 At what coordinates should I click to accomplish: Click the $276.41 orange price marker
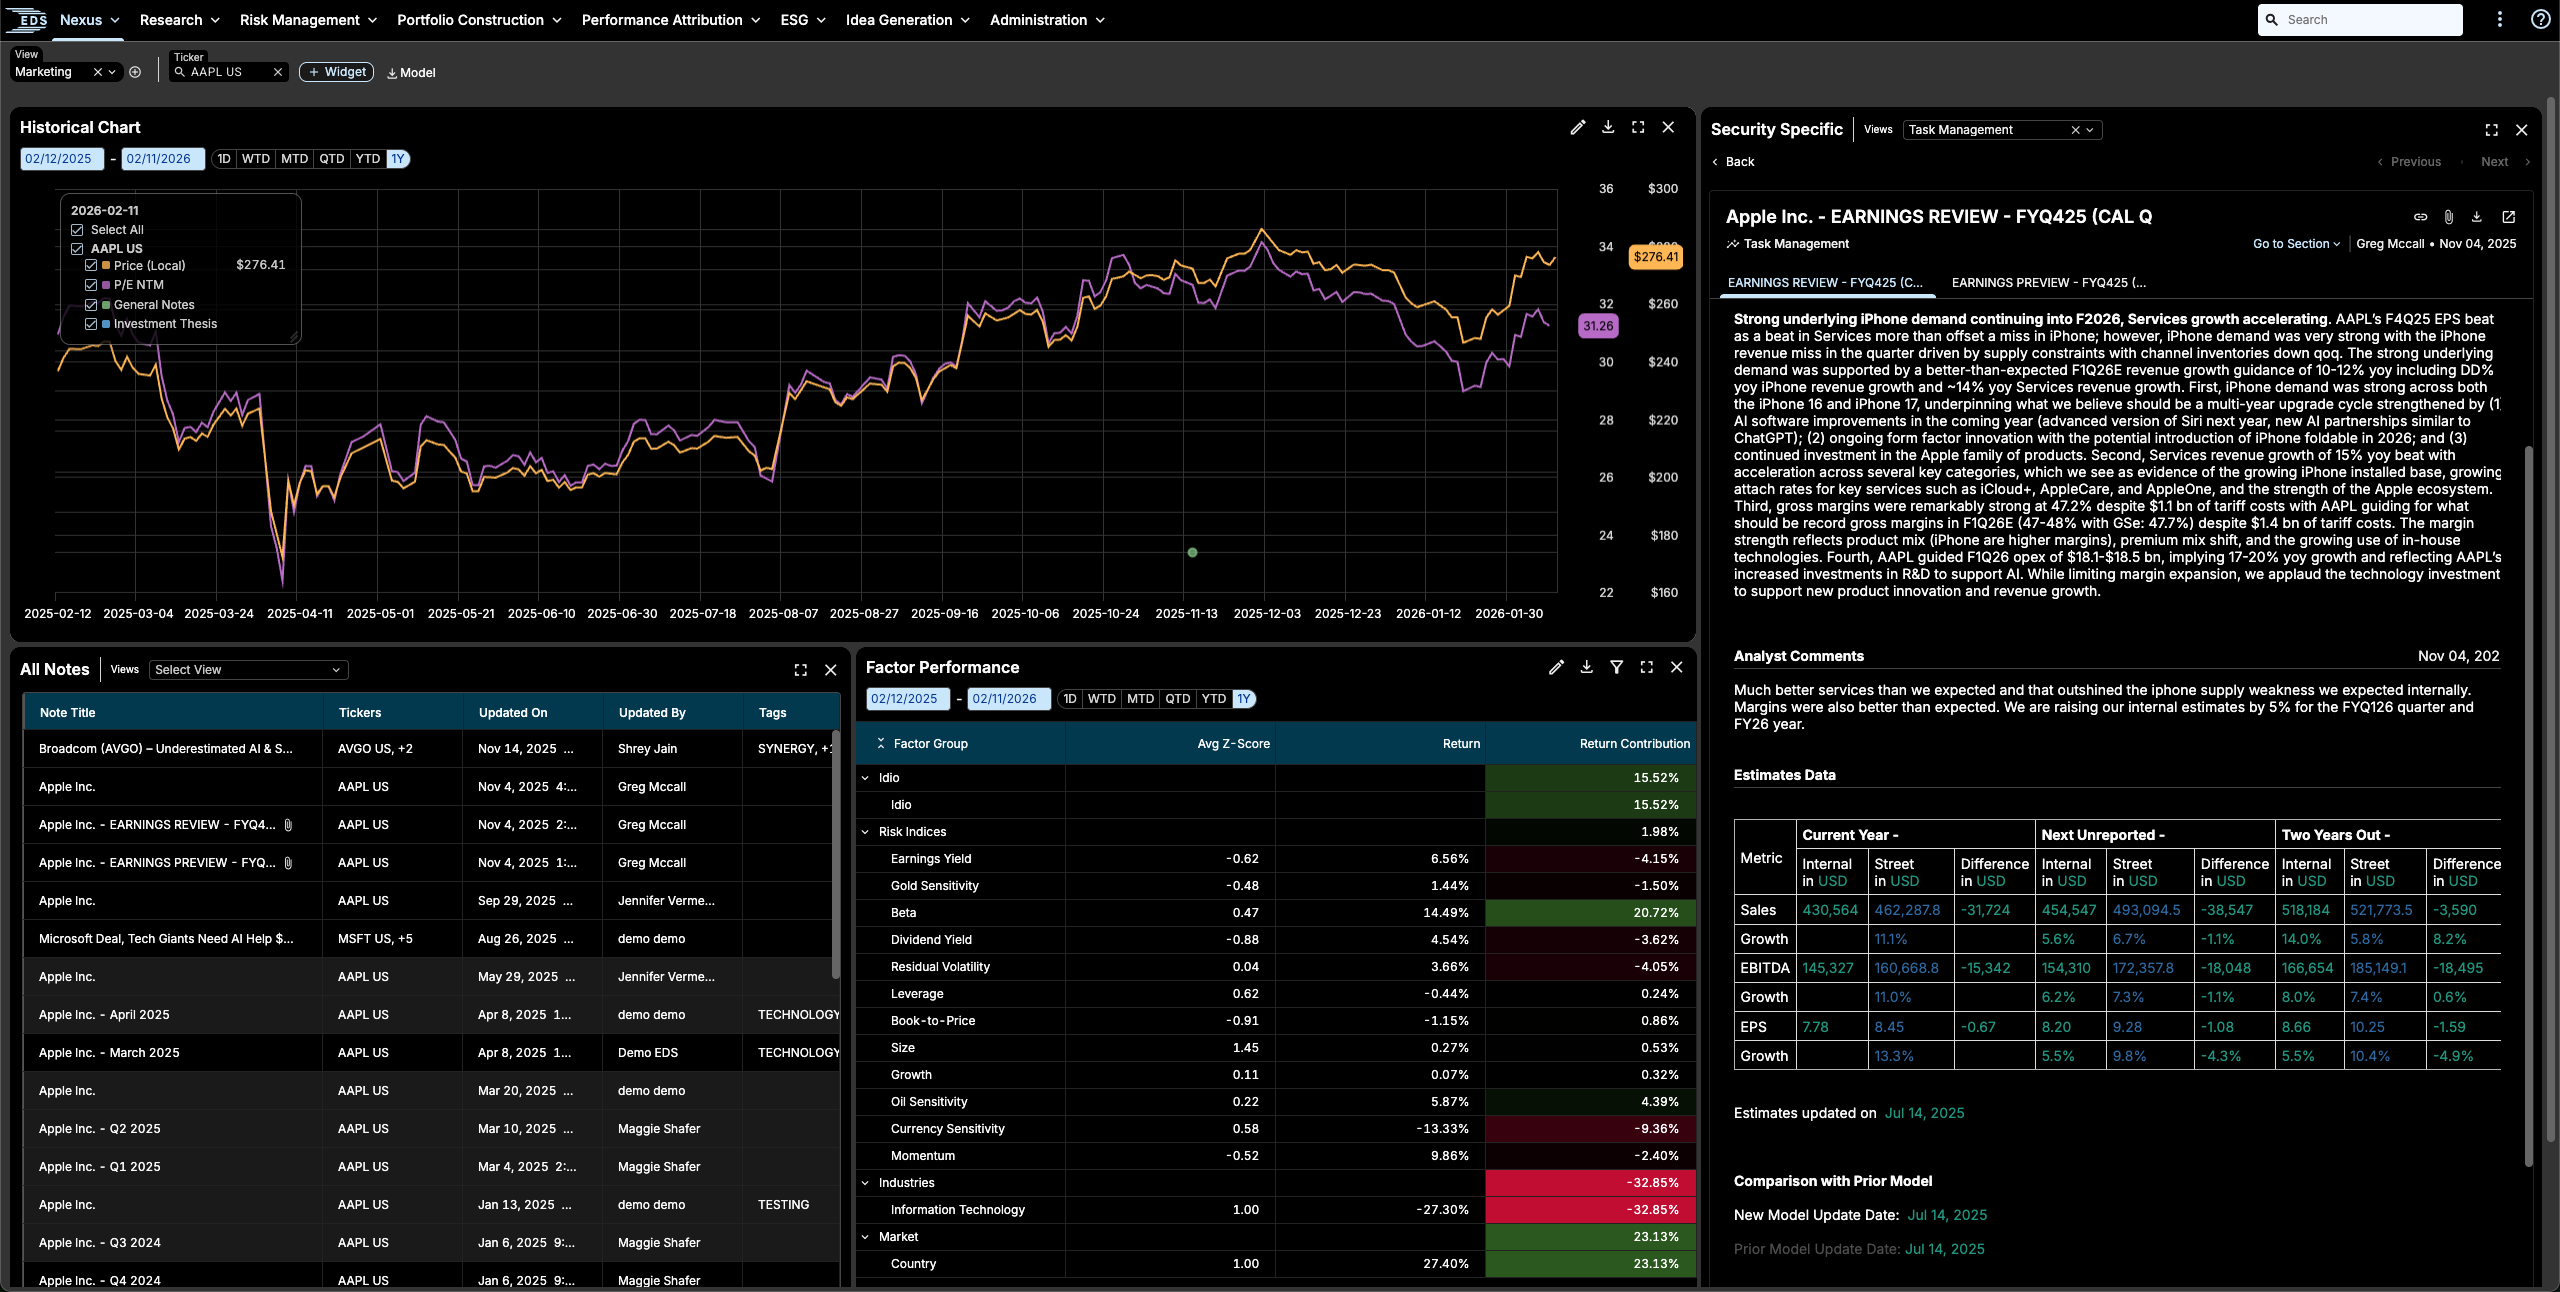click(x=1656, y=257)
